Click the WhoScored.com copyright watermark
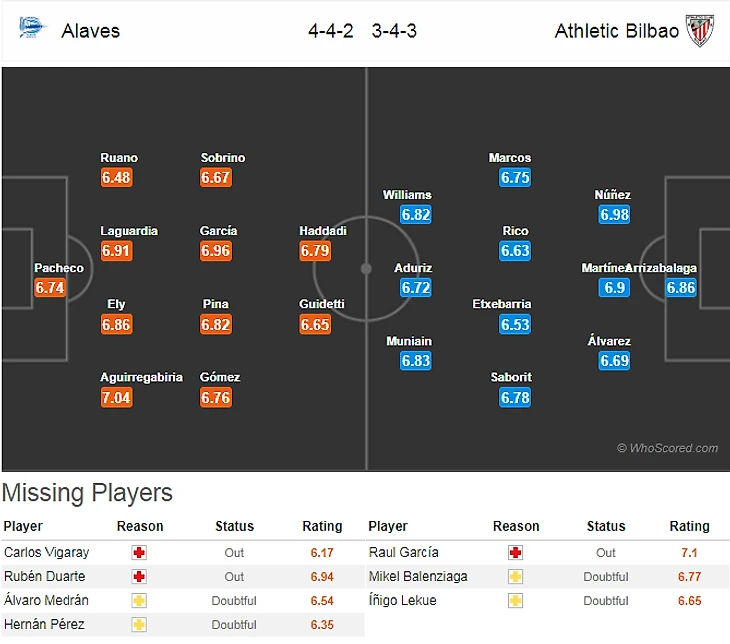This screenshot has height=644, width=730. (x=667, y=448)
